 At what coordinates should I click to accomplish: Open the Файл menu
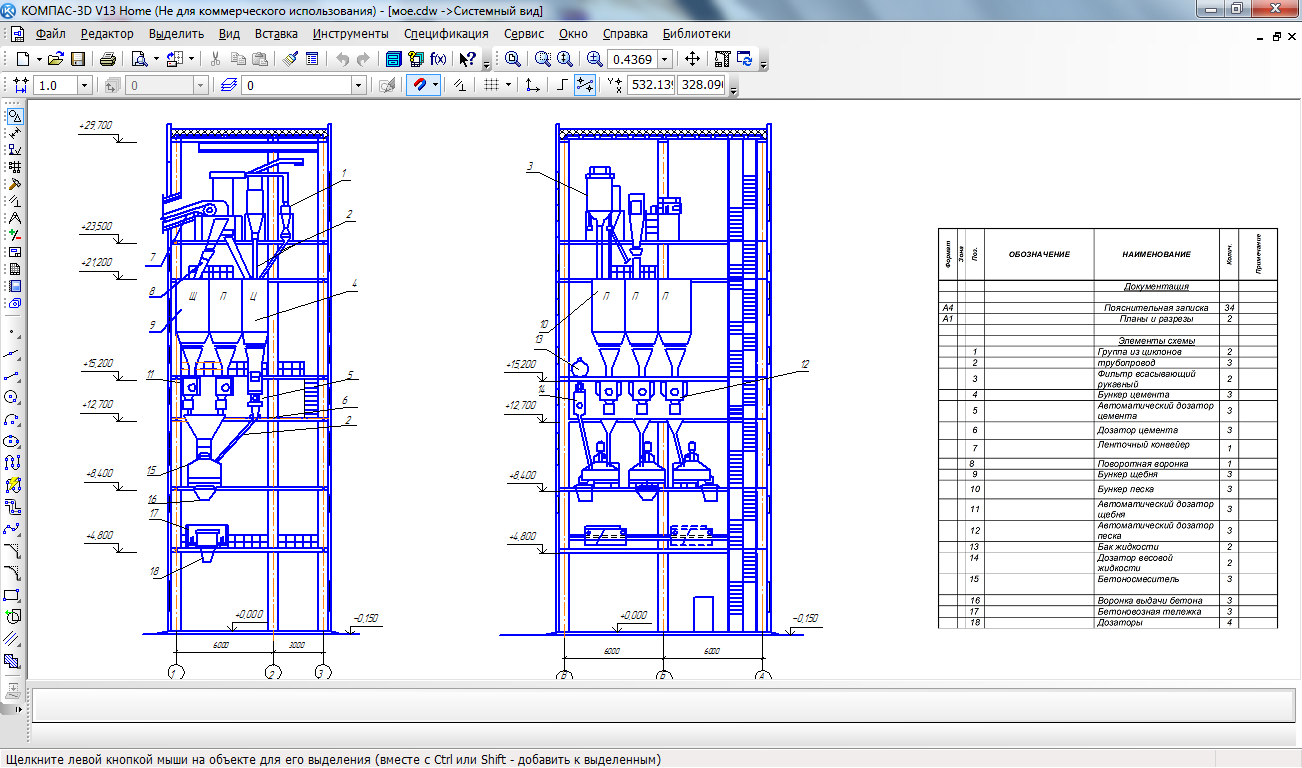[x=50, y=33]
